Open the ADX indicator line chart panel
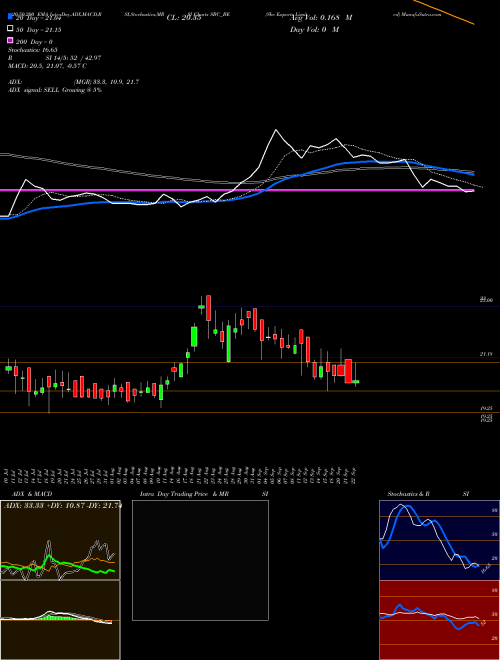 (60, 540)
